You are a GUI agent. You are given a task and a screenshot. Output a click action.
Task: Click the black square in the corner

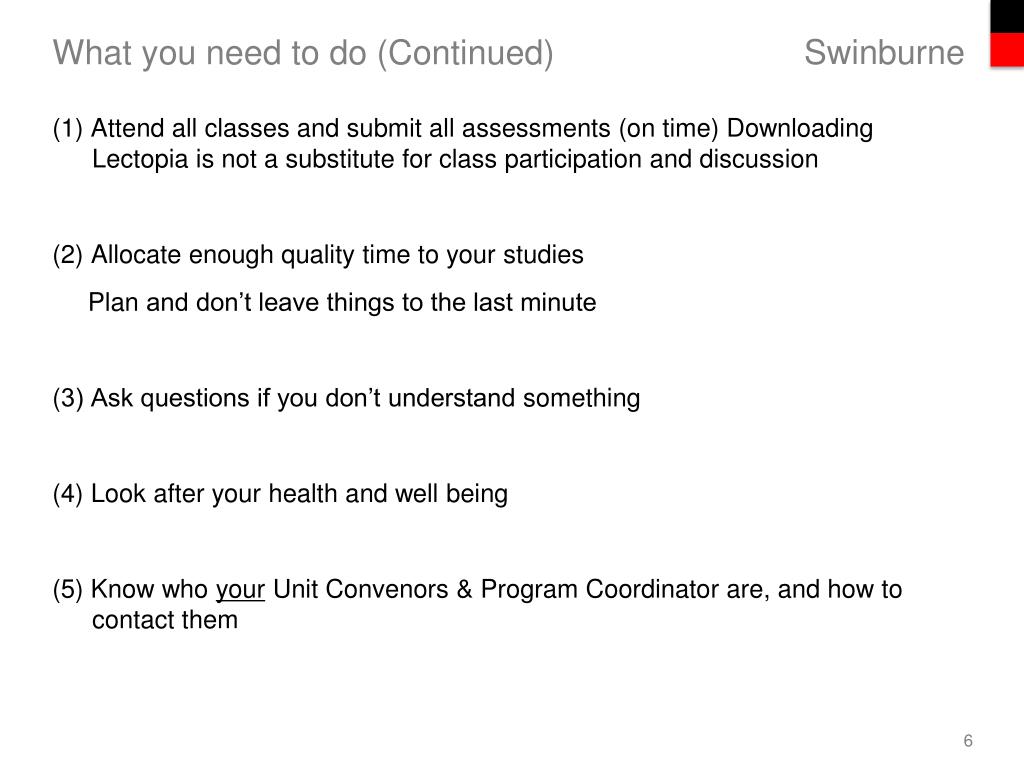(x=1007, y=16)
